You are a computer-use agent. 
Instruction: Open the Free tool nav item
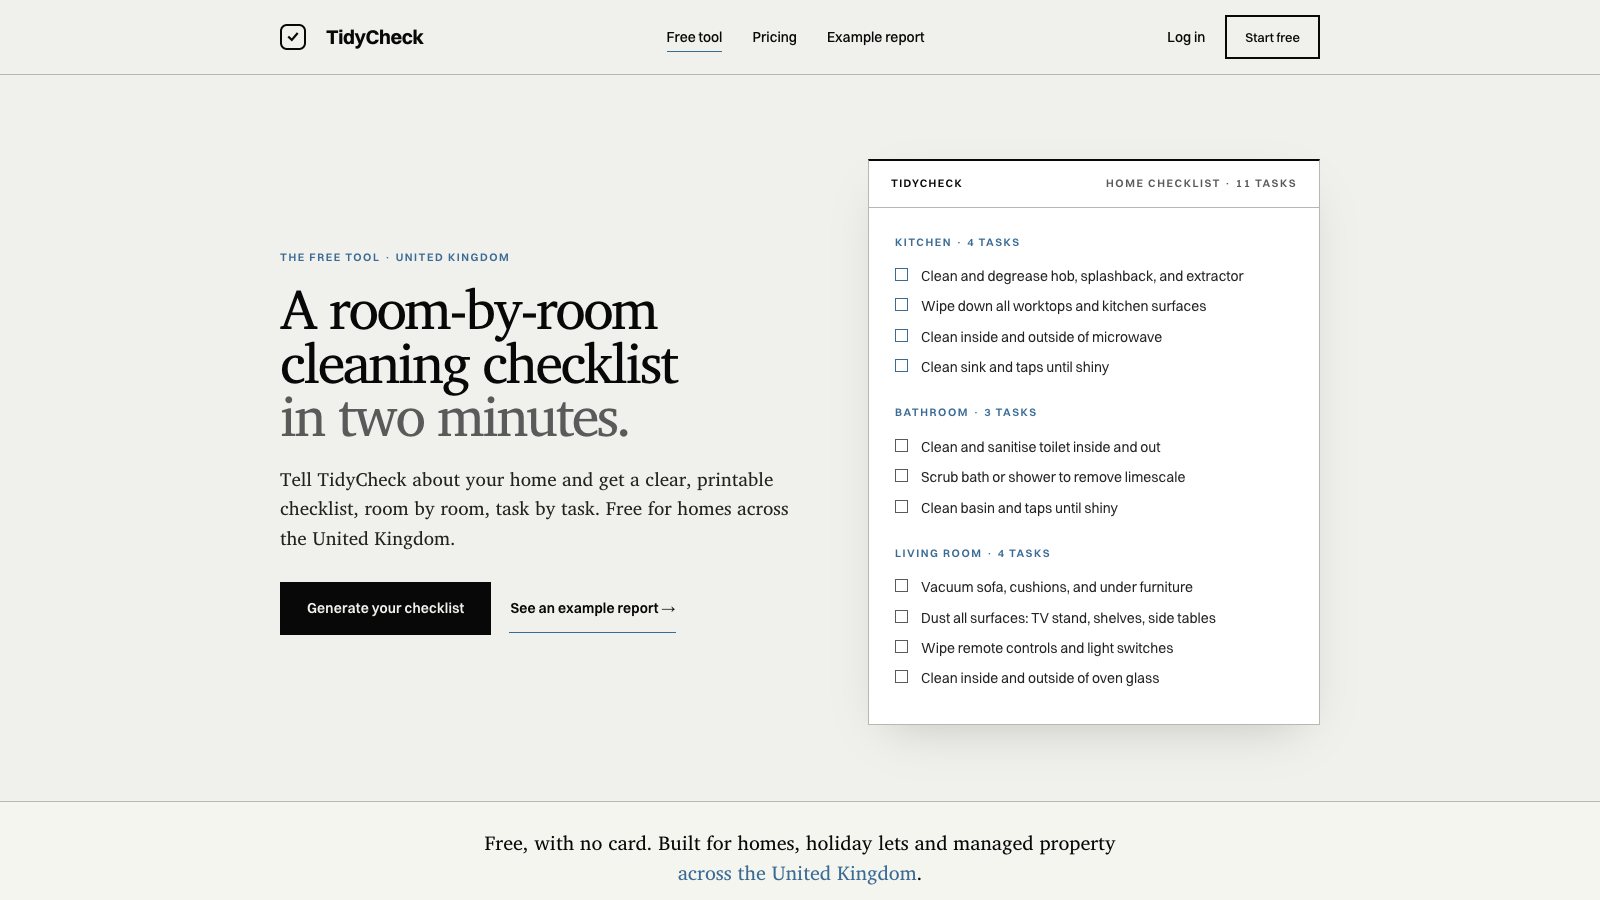point(694,37)
